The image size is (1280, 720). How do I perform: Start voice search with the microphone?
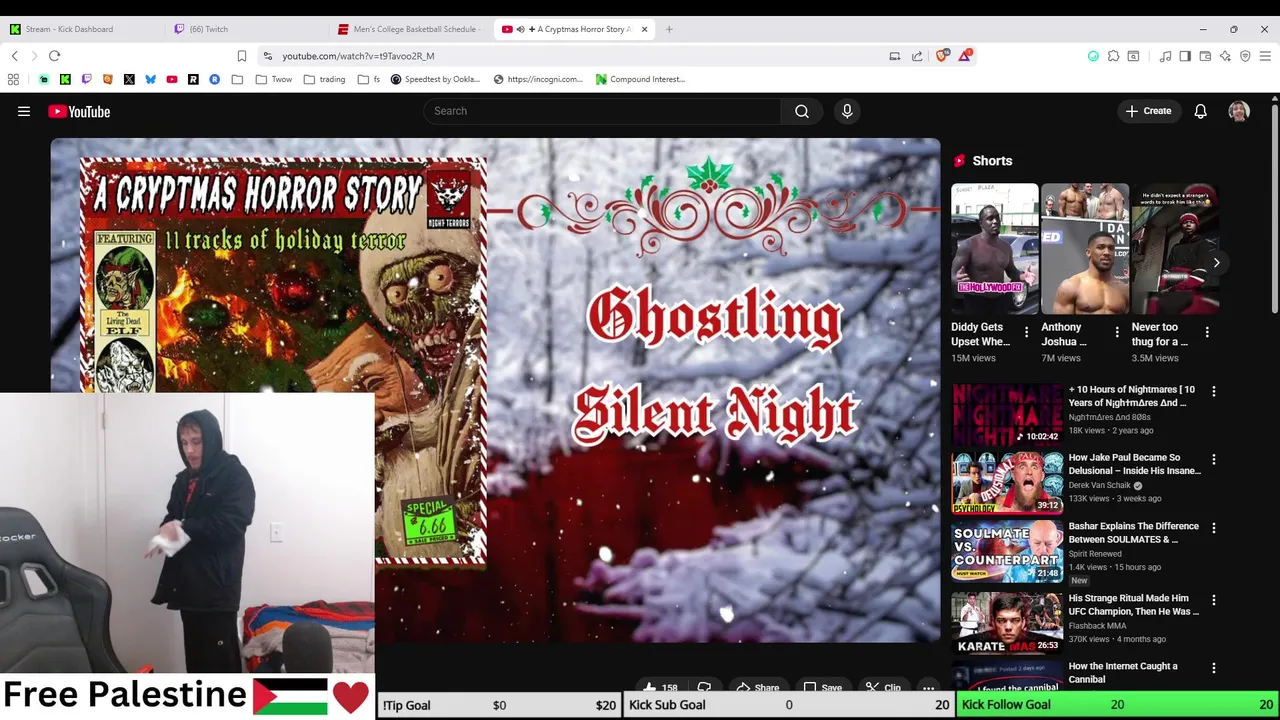(x=847, y=111)
